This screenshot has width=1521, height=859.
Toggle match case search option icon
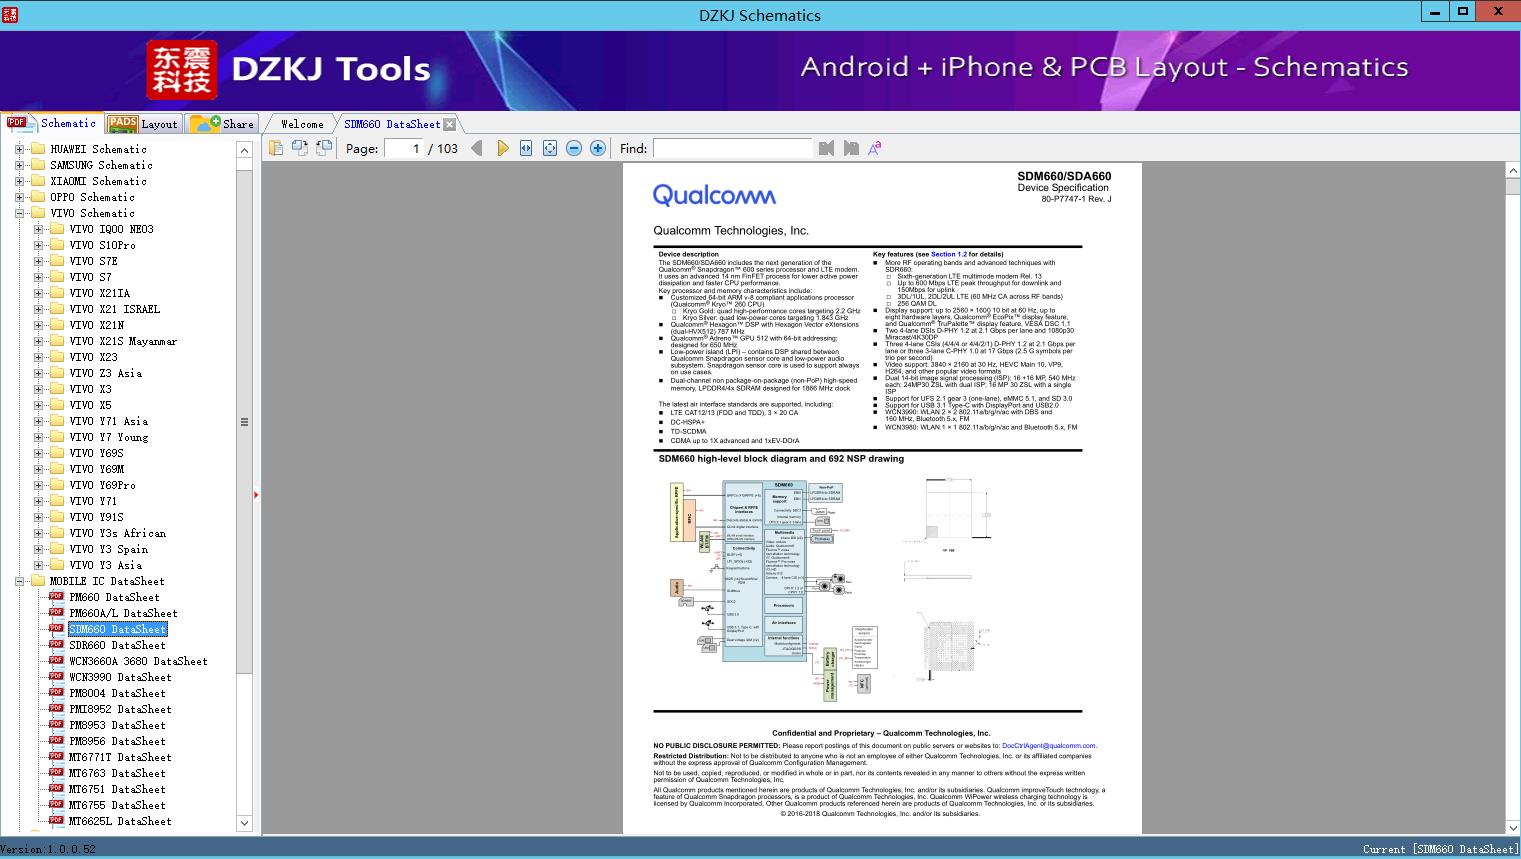click(875, 148)
